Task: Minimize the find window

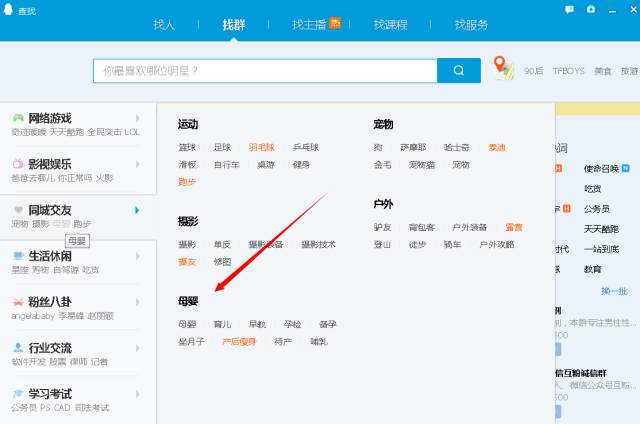Action: click(612, 11)
